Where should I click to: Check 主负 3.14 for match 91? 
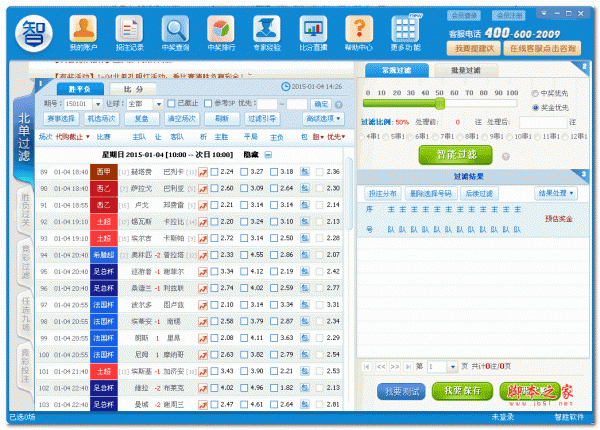(x=274, y=205)
